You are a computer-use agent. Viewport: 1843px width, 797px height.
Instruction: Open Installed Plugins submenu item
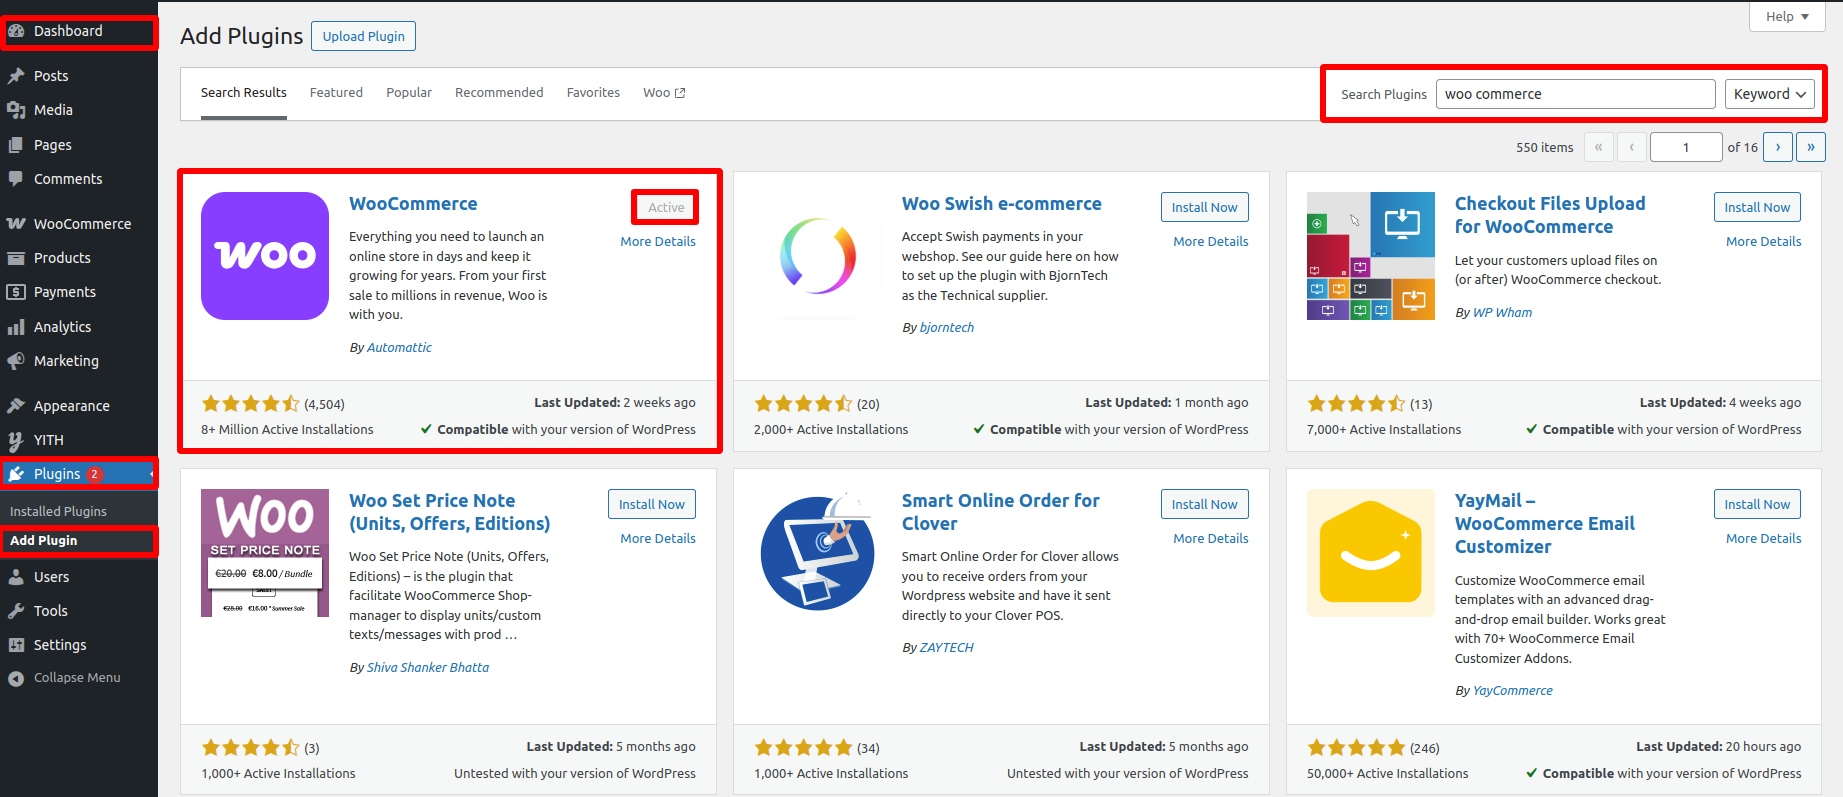click(x=58, y=511)
